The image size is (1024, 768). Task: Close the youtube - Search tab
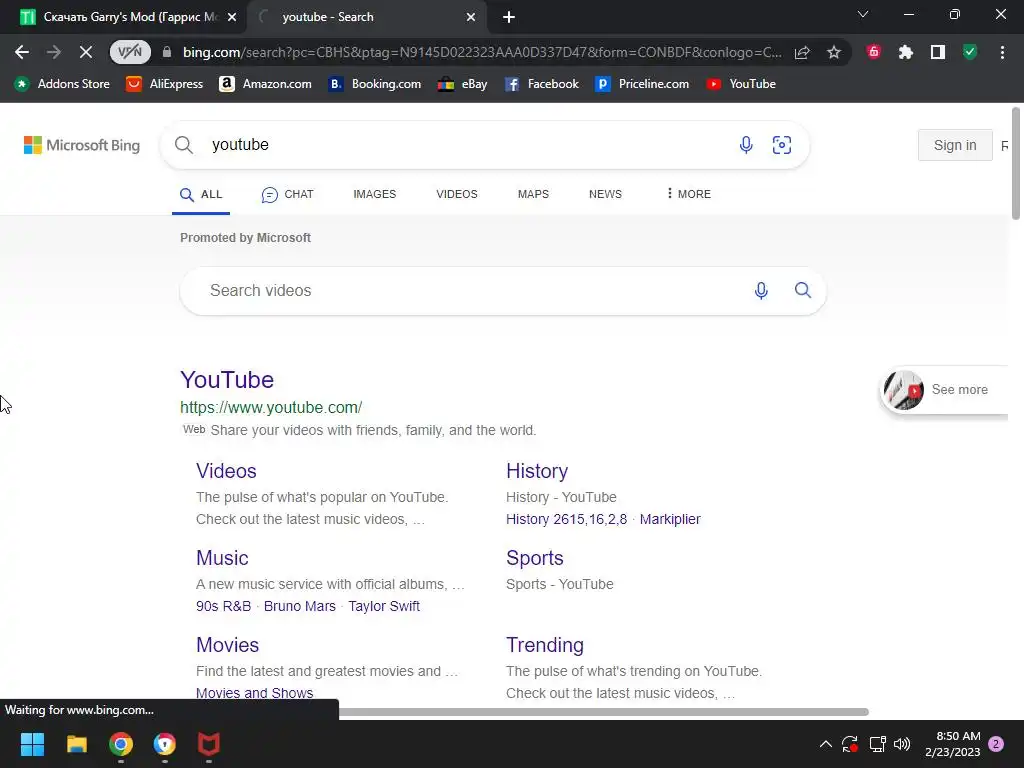tap(471, 18)
